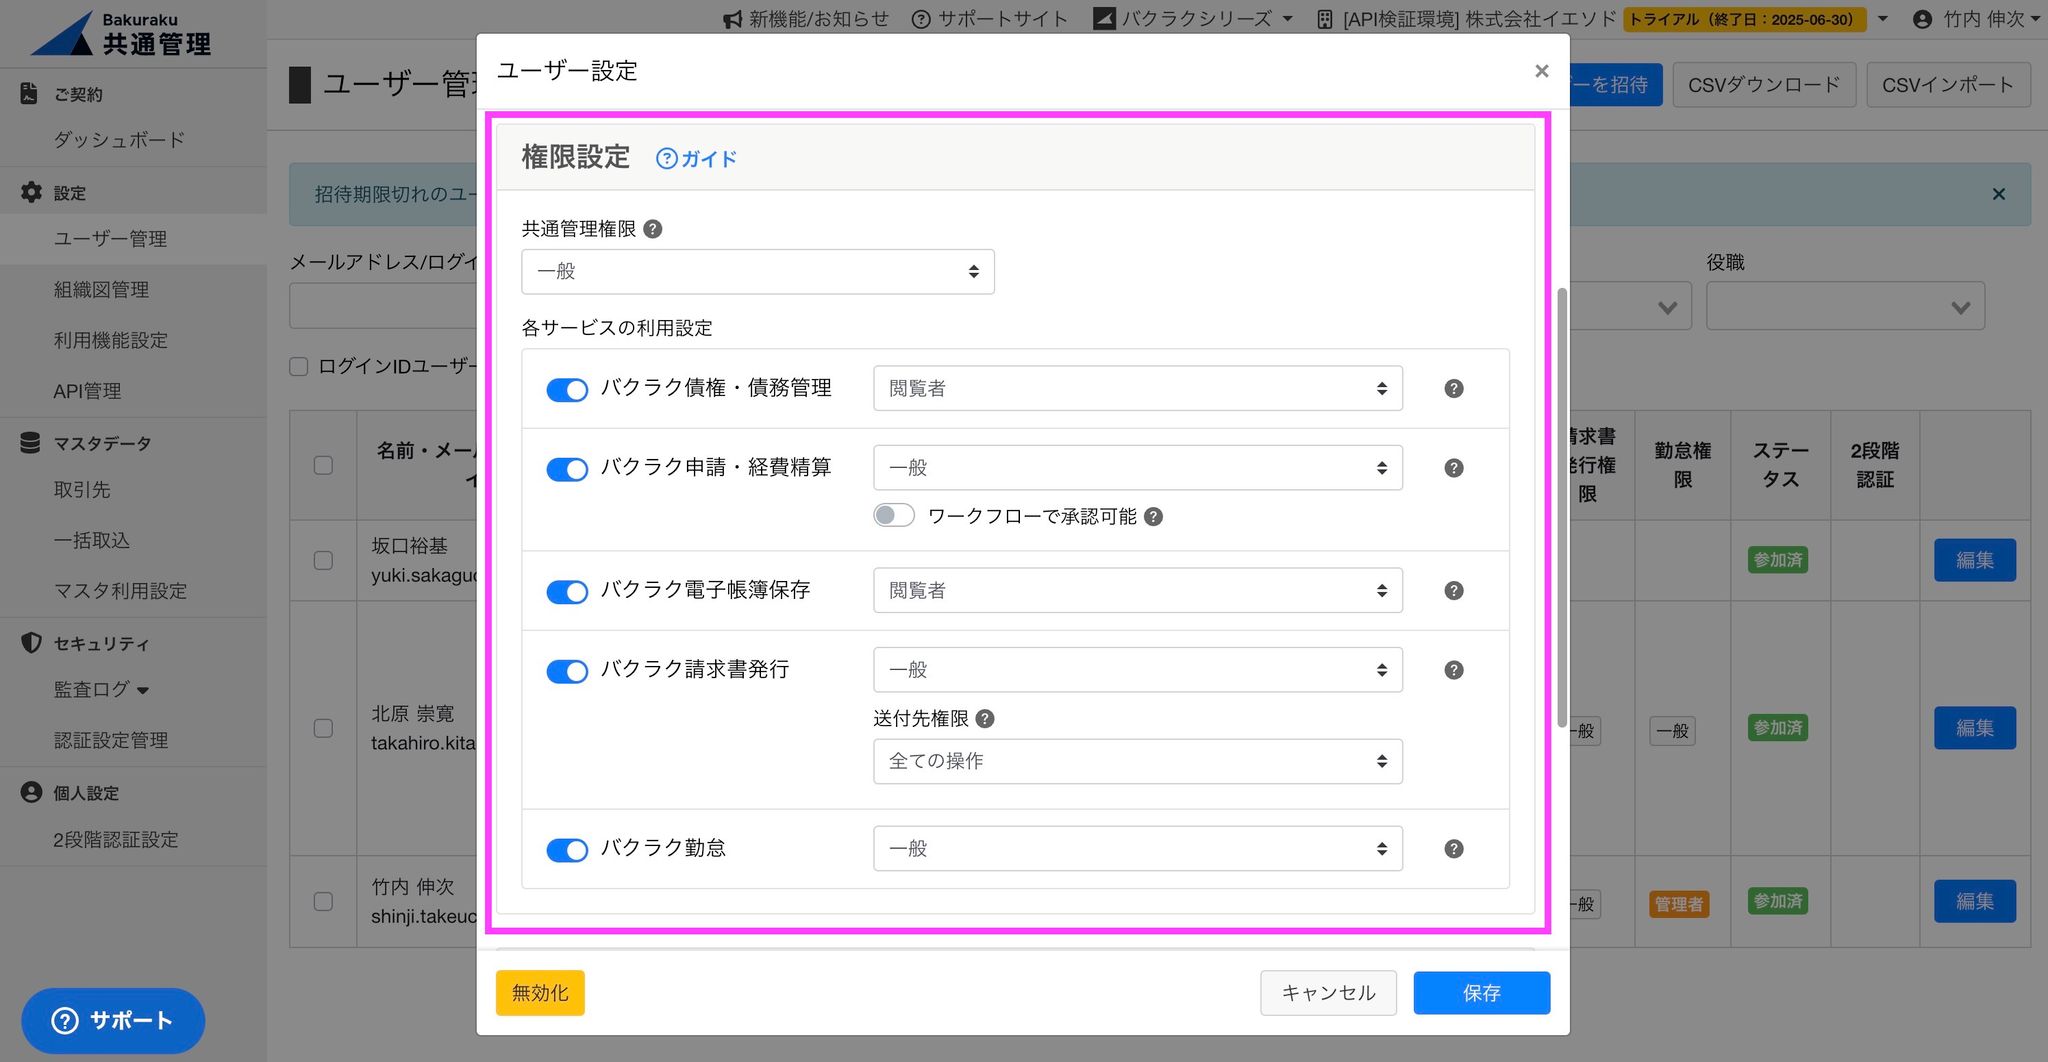Image resolution: width=2048 pixels, height=1062 pixels.
Task: Click help icon for バクラク請求書発行 row
Action: tap(1454, 670)
